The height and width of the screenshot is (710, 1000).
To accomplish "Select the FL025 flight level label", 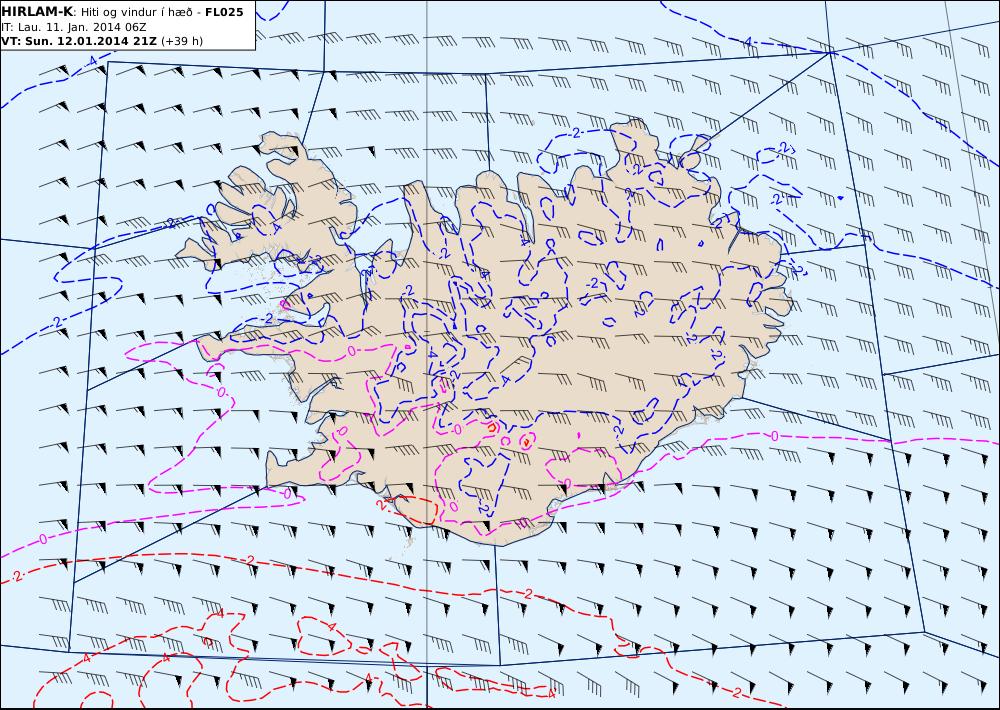I will [x=224, y=12].
